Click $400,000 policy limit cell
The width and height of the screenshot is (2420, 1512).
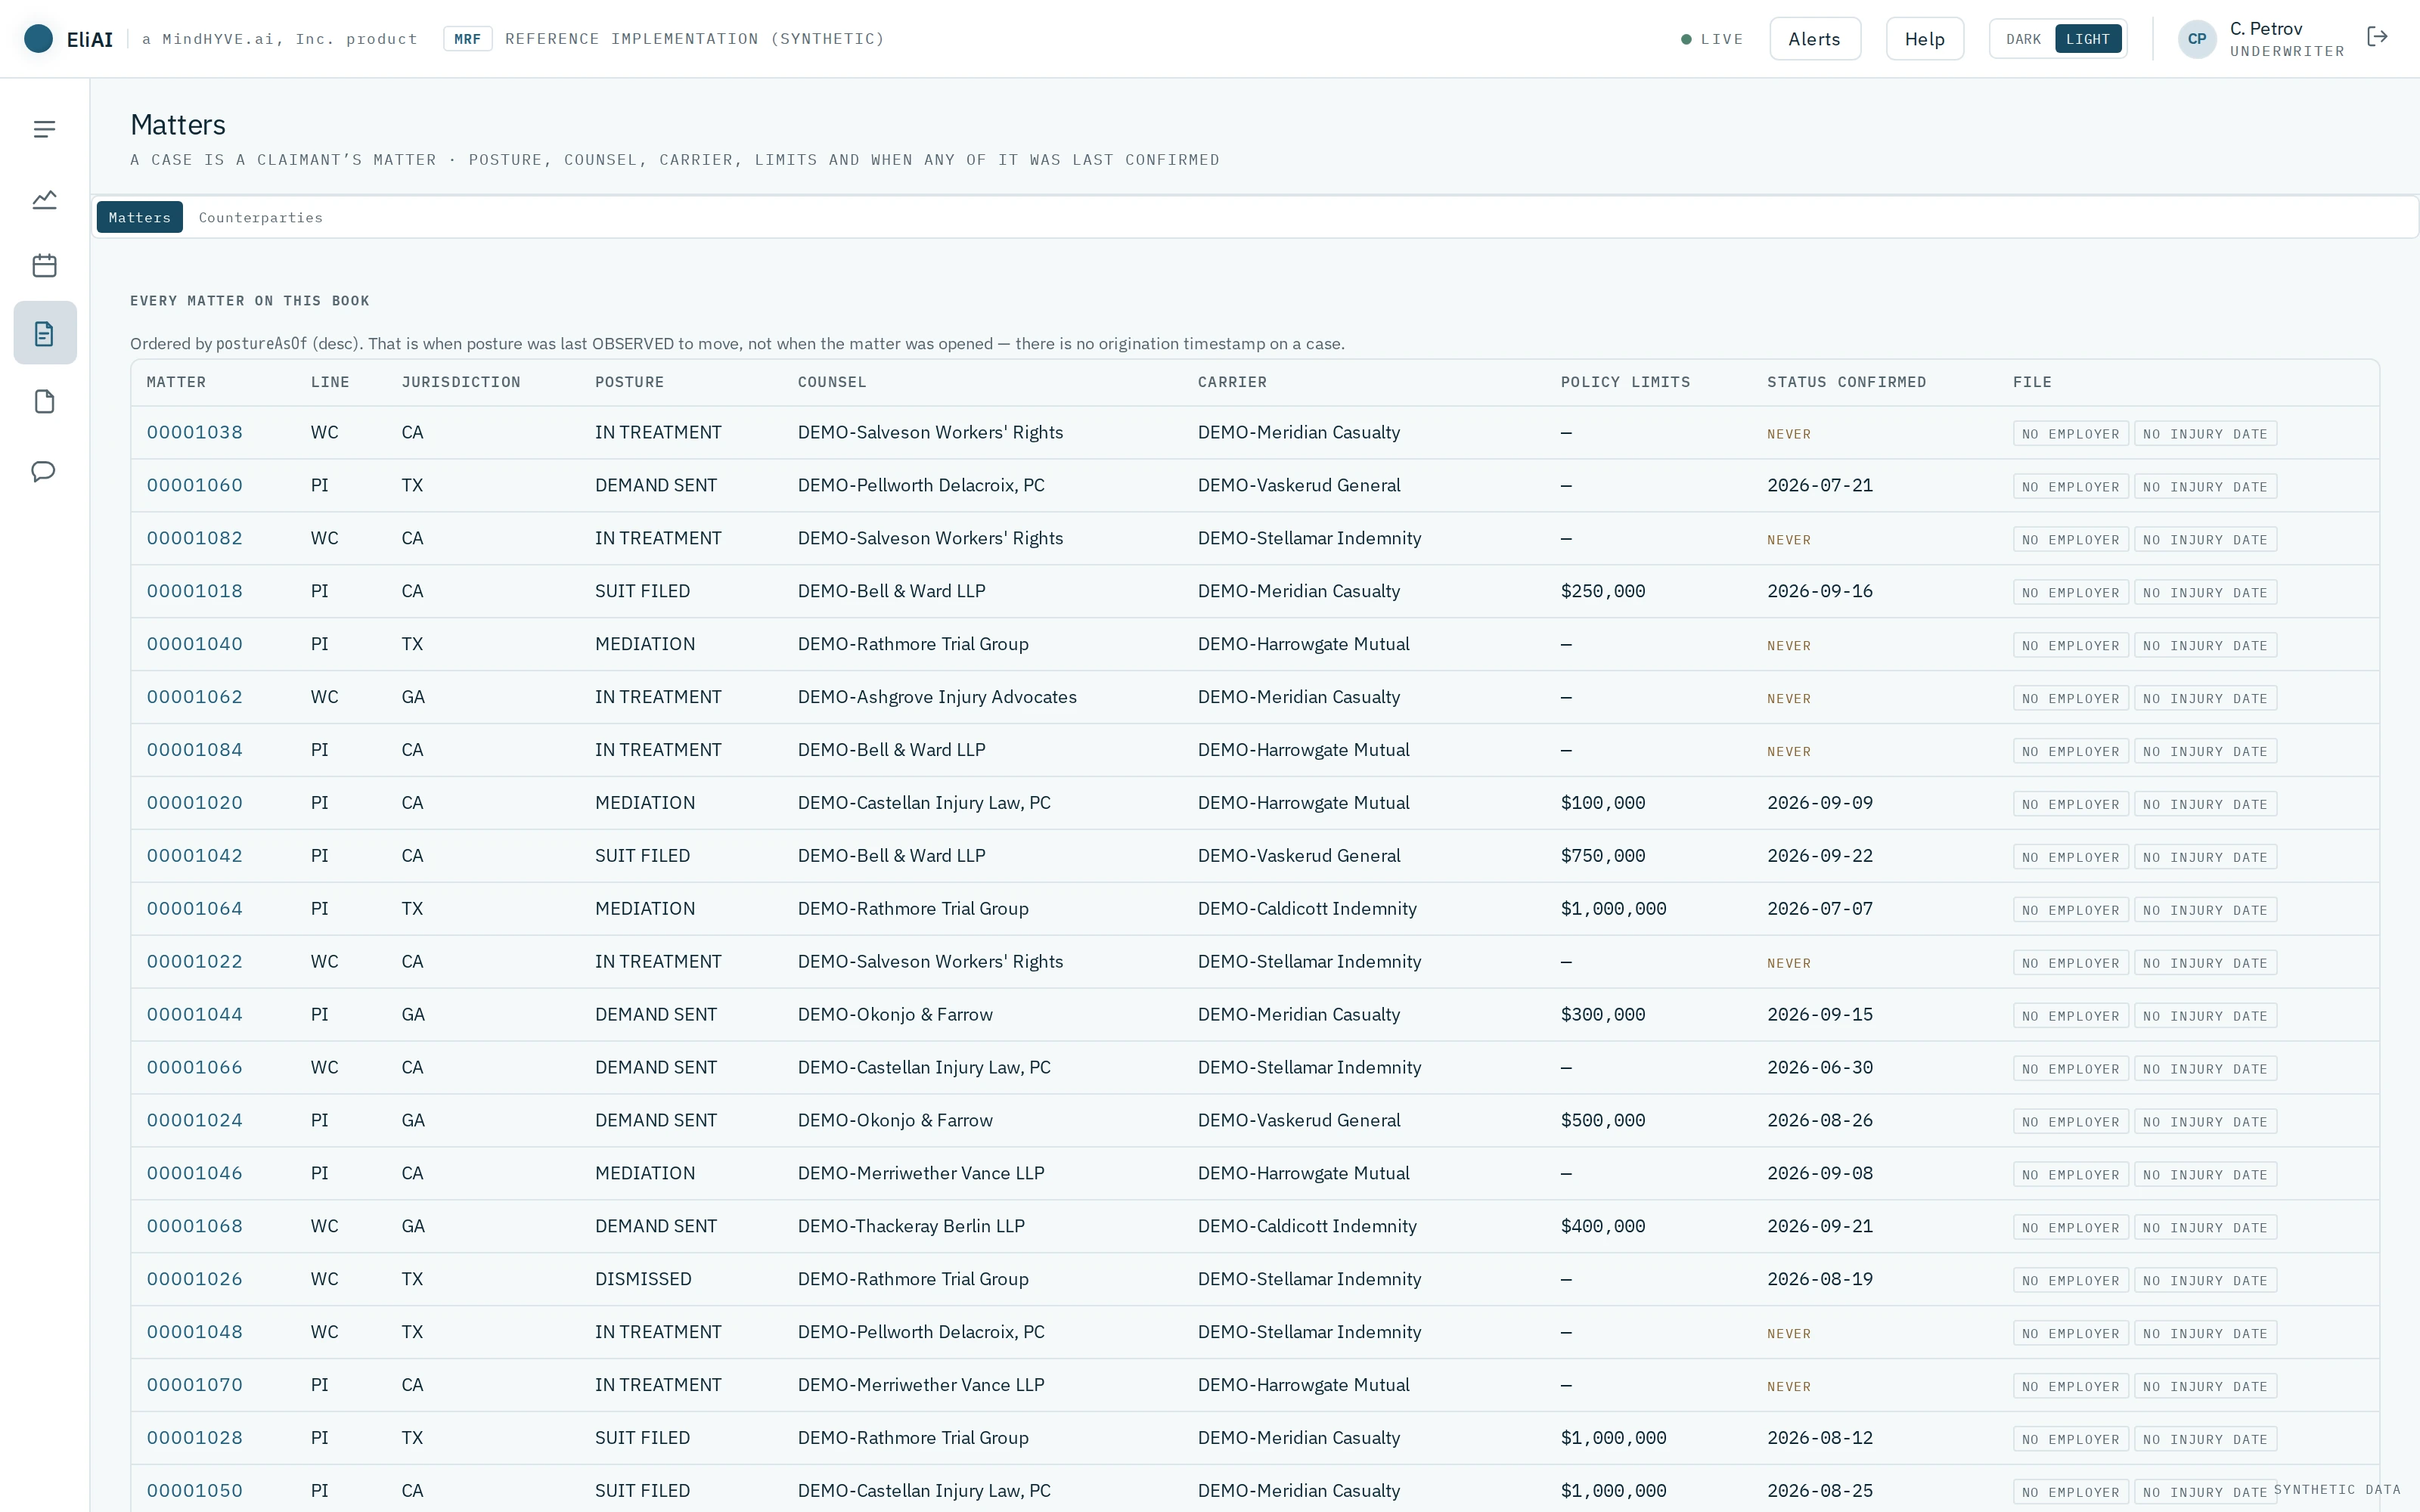(x=1603, y=1226)
